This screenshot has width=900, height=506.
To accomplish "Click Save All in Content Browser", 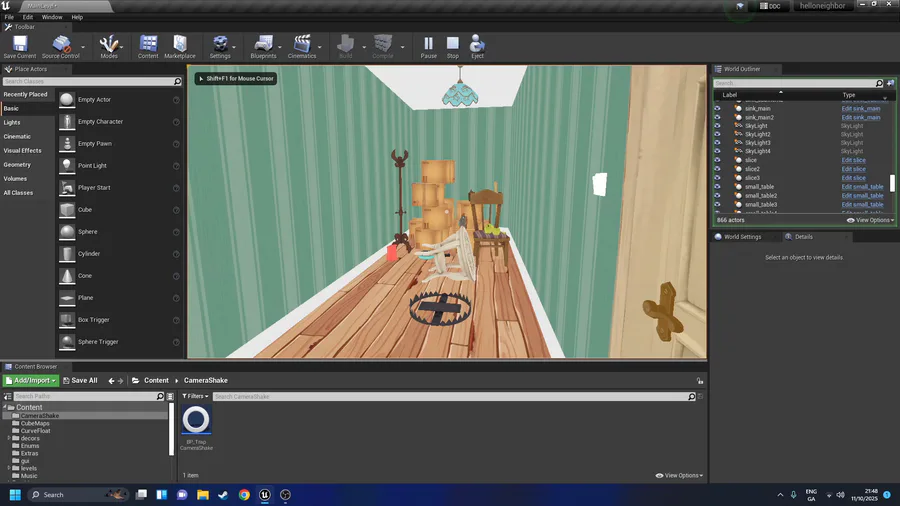I will click(x=80, y=380).
